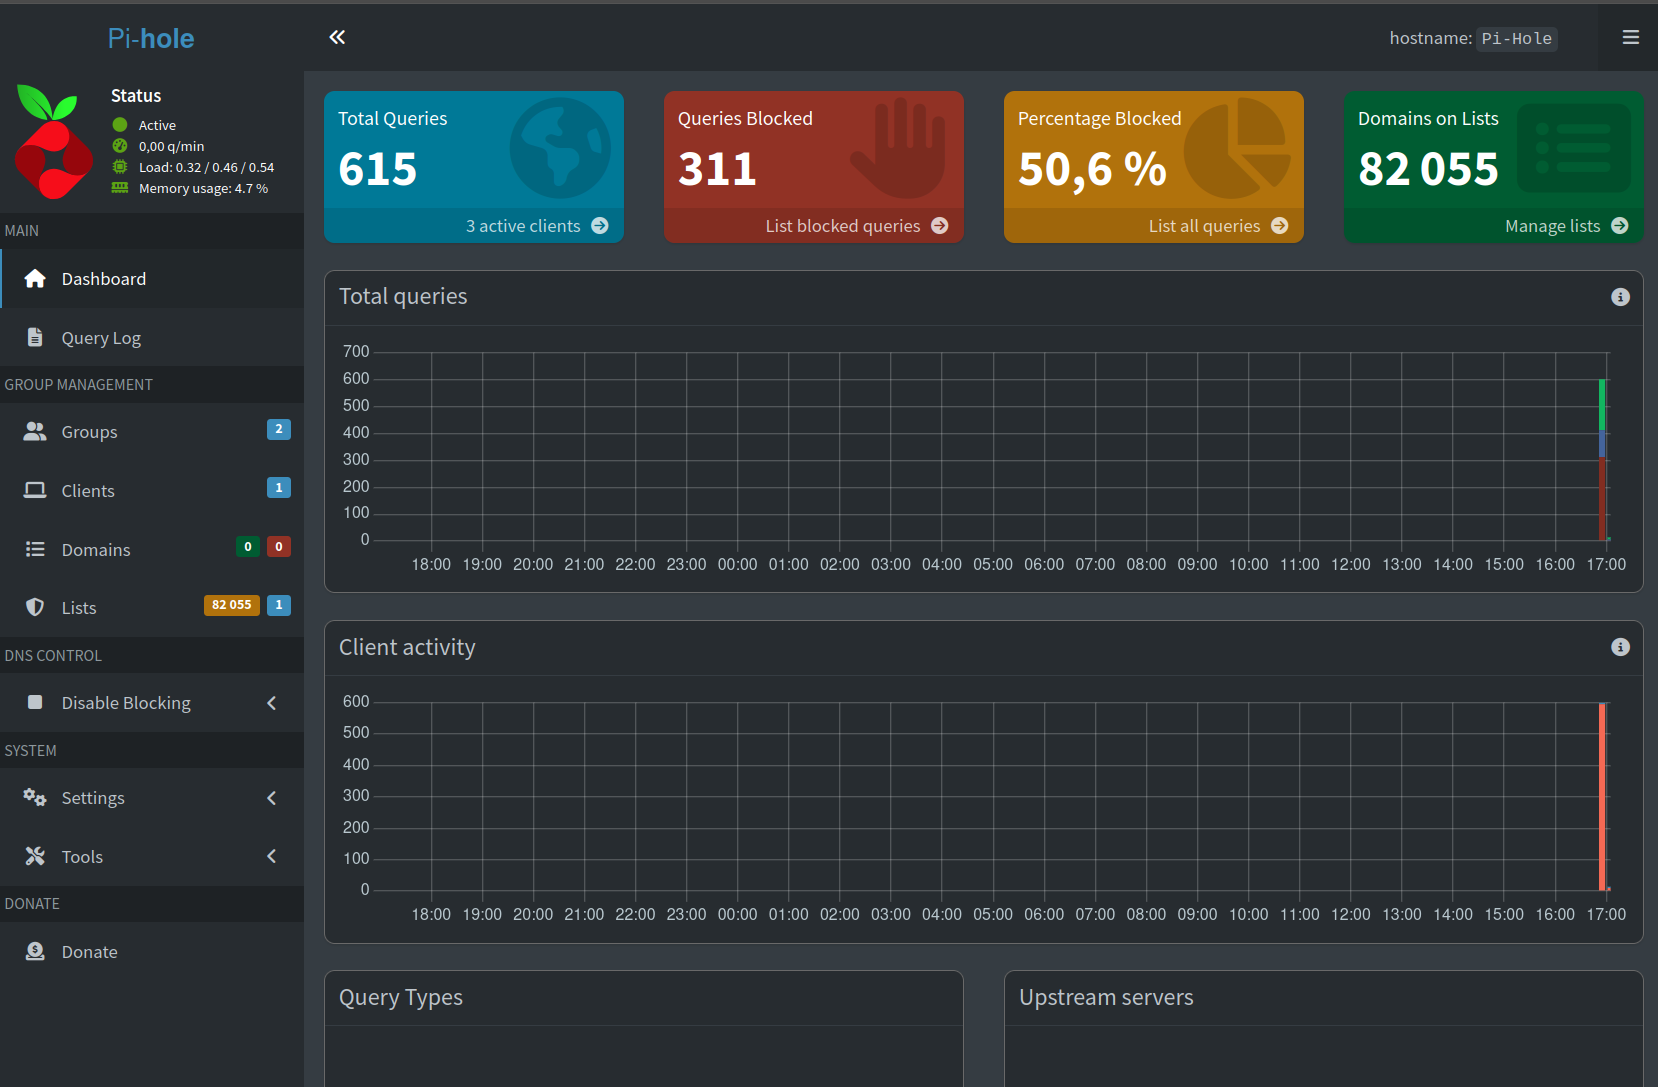Click the Clients laptop icon
This screenshot has width=1658, height=1087.
(x=35, y=490)
